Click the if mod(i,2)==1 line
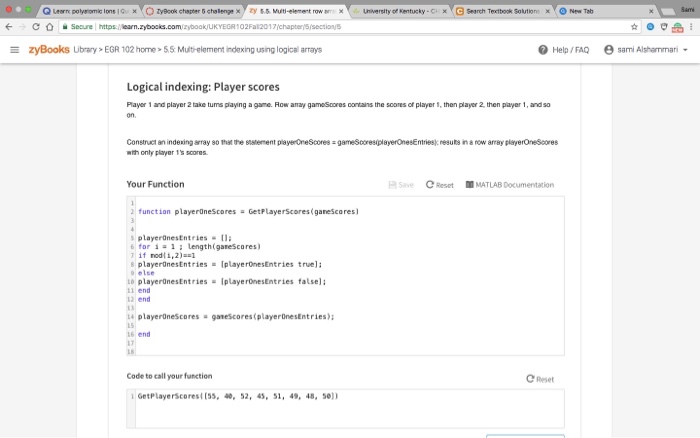Viewport: 700px width, 438px height. [167, 255]
